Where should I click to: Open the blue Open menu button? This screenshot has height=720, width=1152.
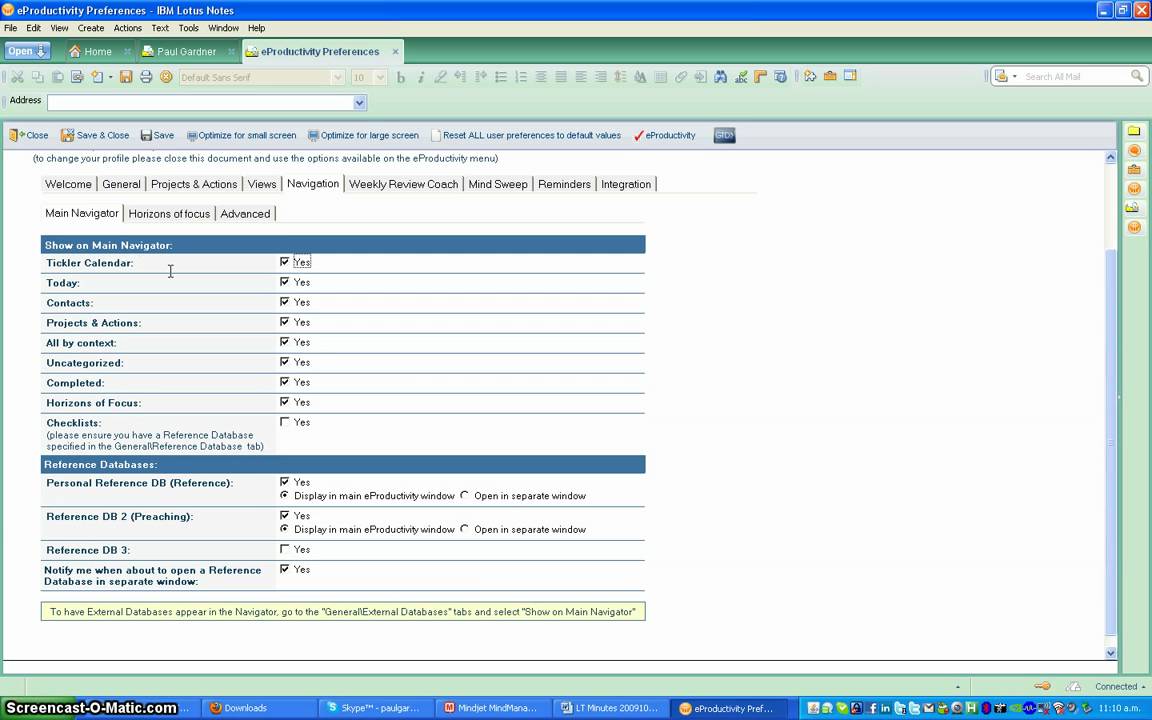(x=27, y=51)
